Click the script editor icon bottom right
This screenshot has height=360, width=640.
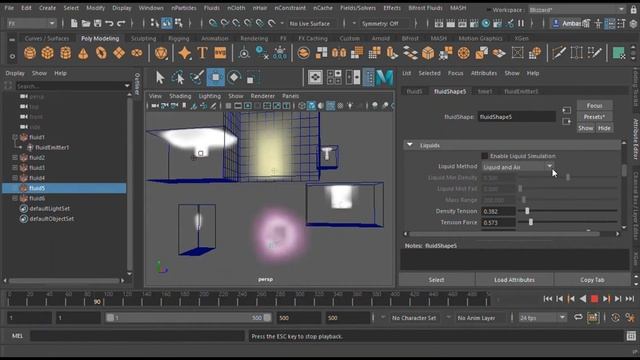tap(631, 336)
